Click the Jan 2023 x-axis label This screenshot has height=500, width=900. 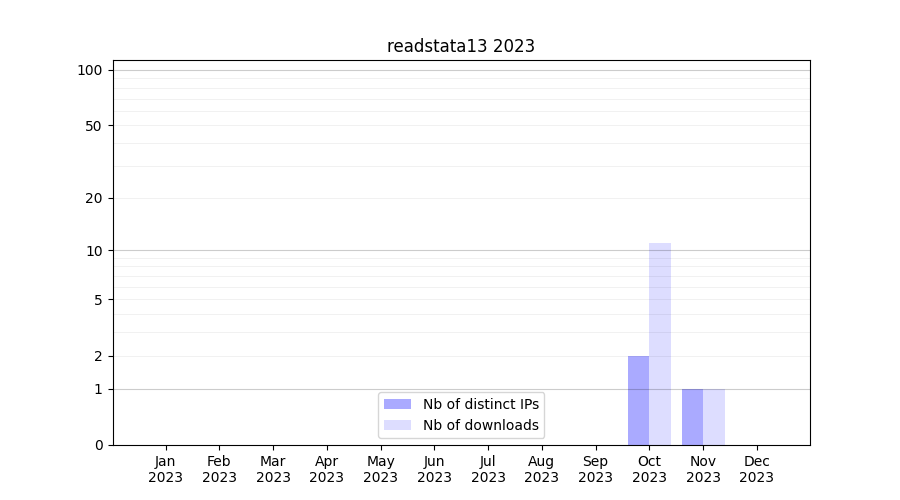165,469
